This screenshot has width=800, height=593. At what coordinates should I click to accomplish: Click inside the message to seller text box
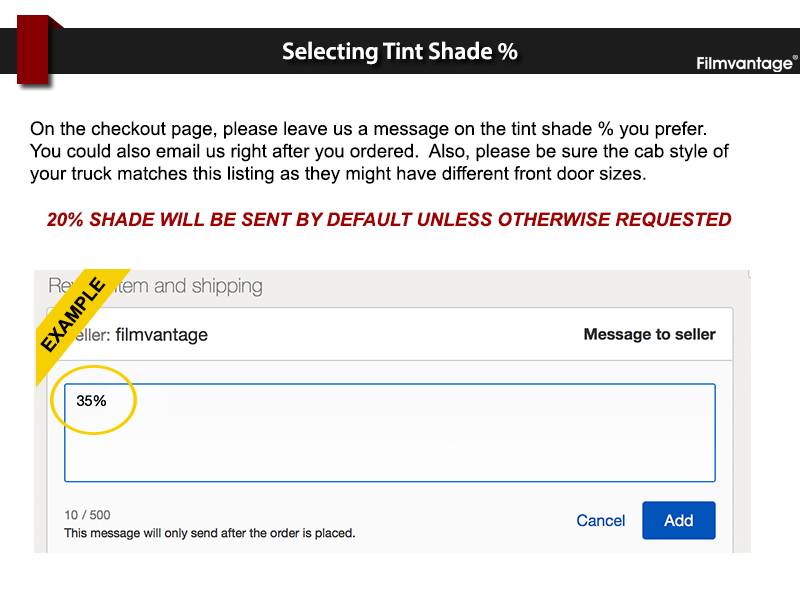390,433
